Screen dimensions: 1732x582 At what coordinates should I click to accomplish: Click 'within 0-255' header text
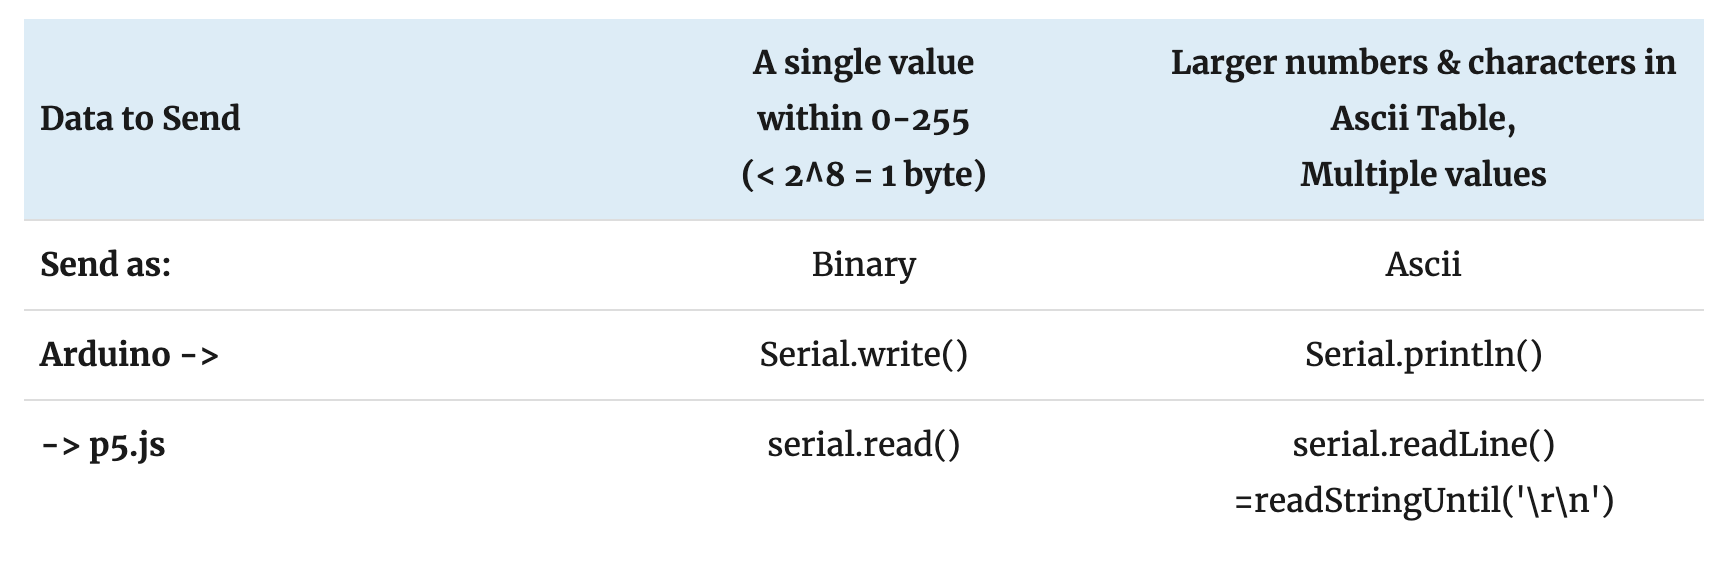click(863, 118)
